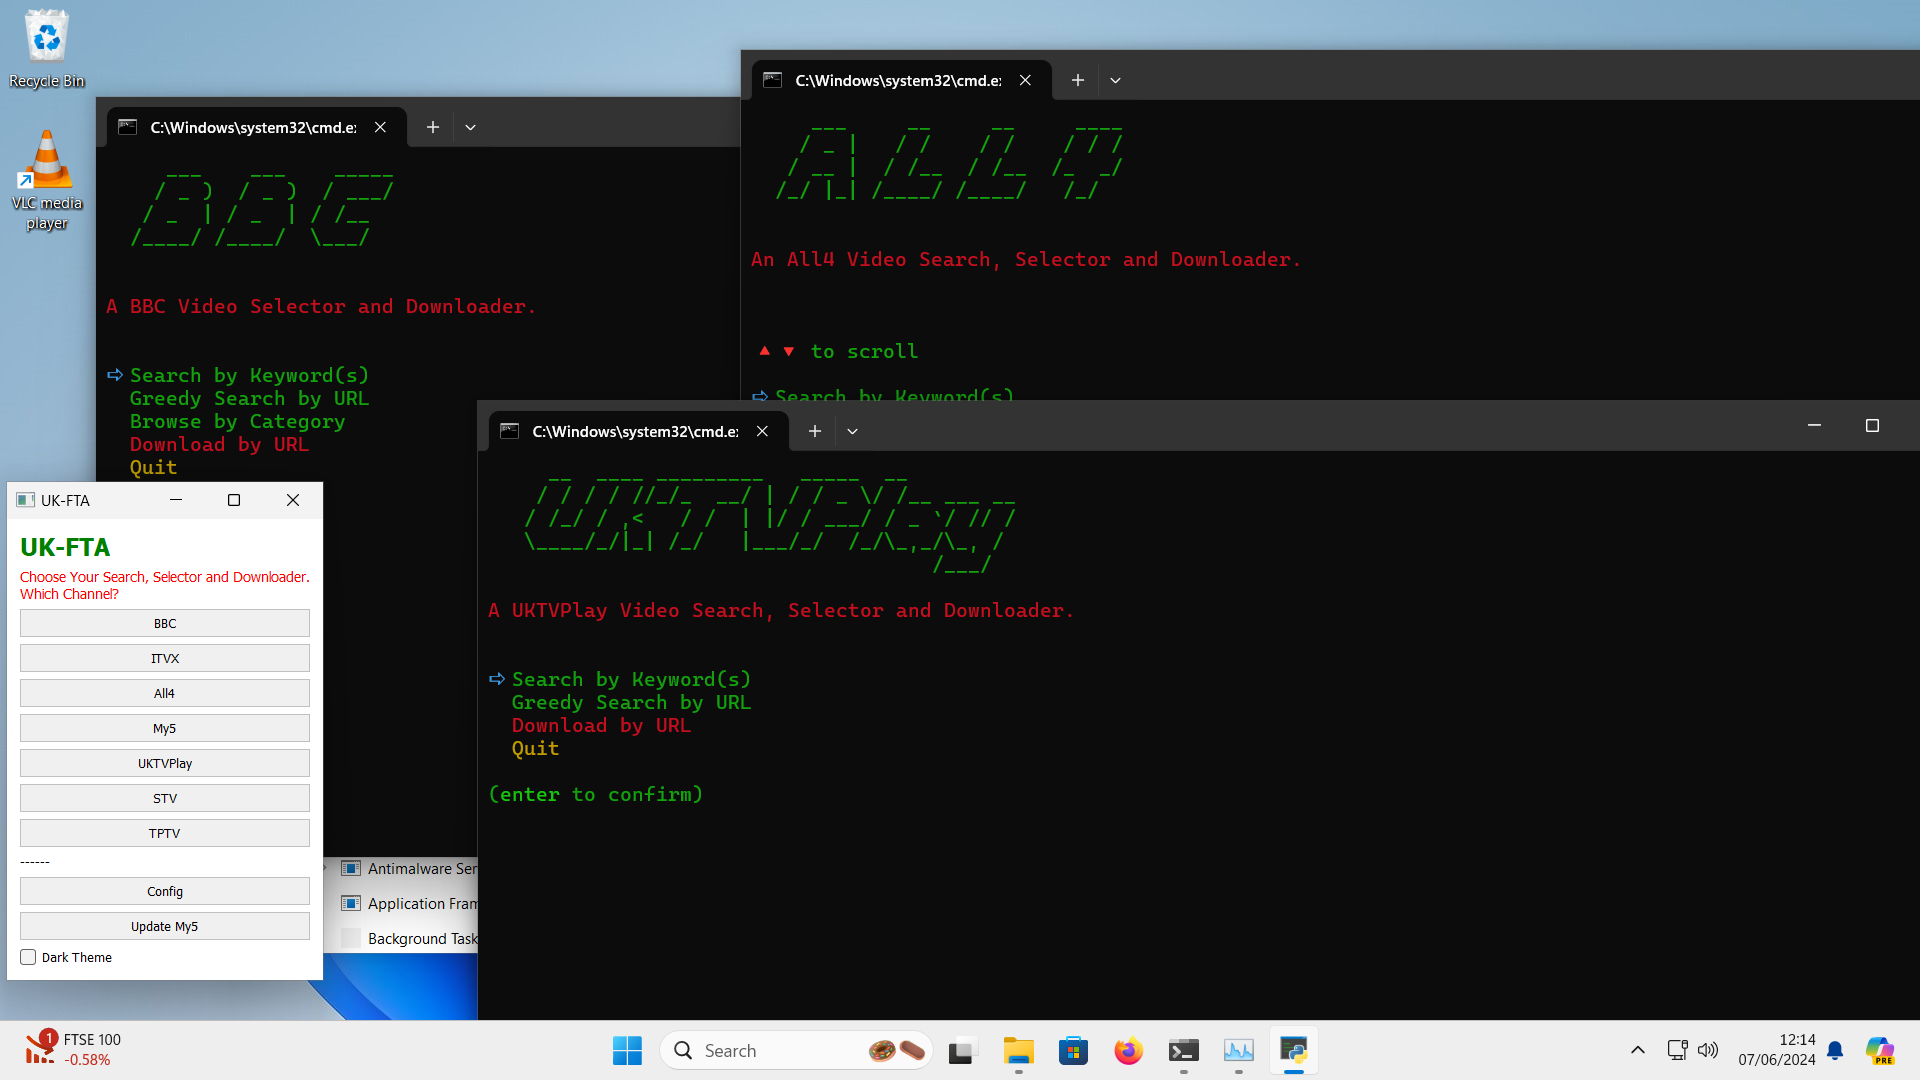This screenshot has width=1920, height=1080.
Task: Open the Terminal taskbar icon
Action: 1183,1051
